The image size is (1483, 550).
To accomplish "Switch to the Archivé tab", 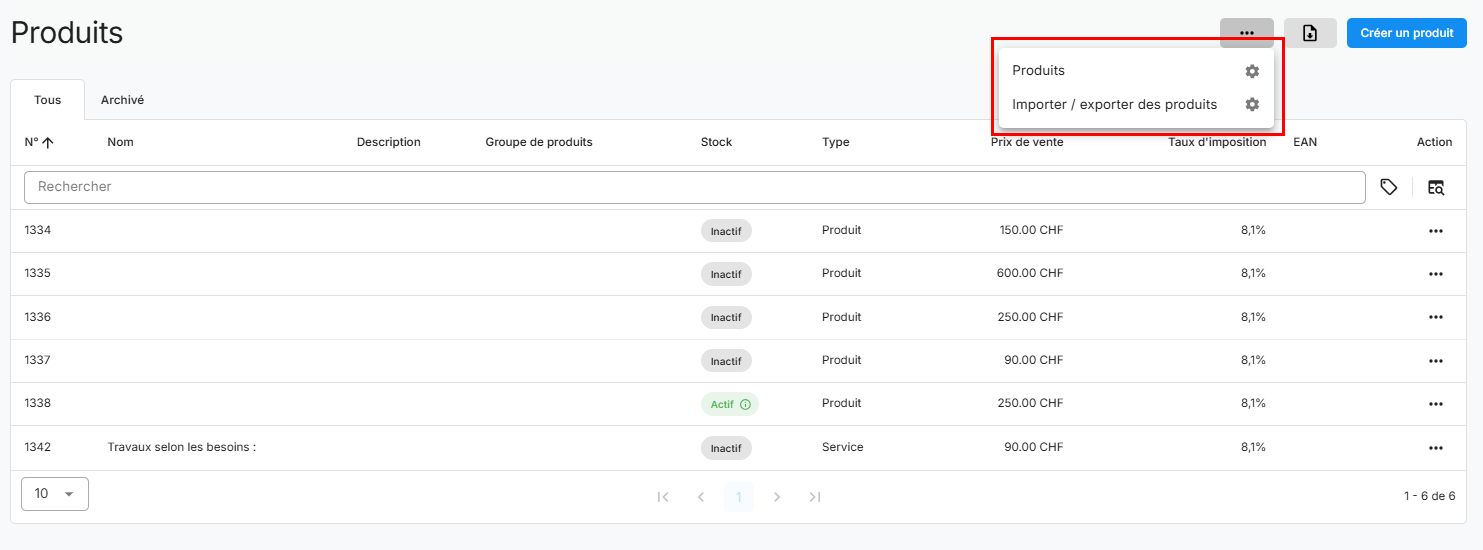I will point(122,100).
